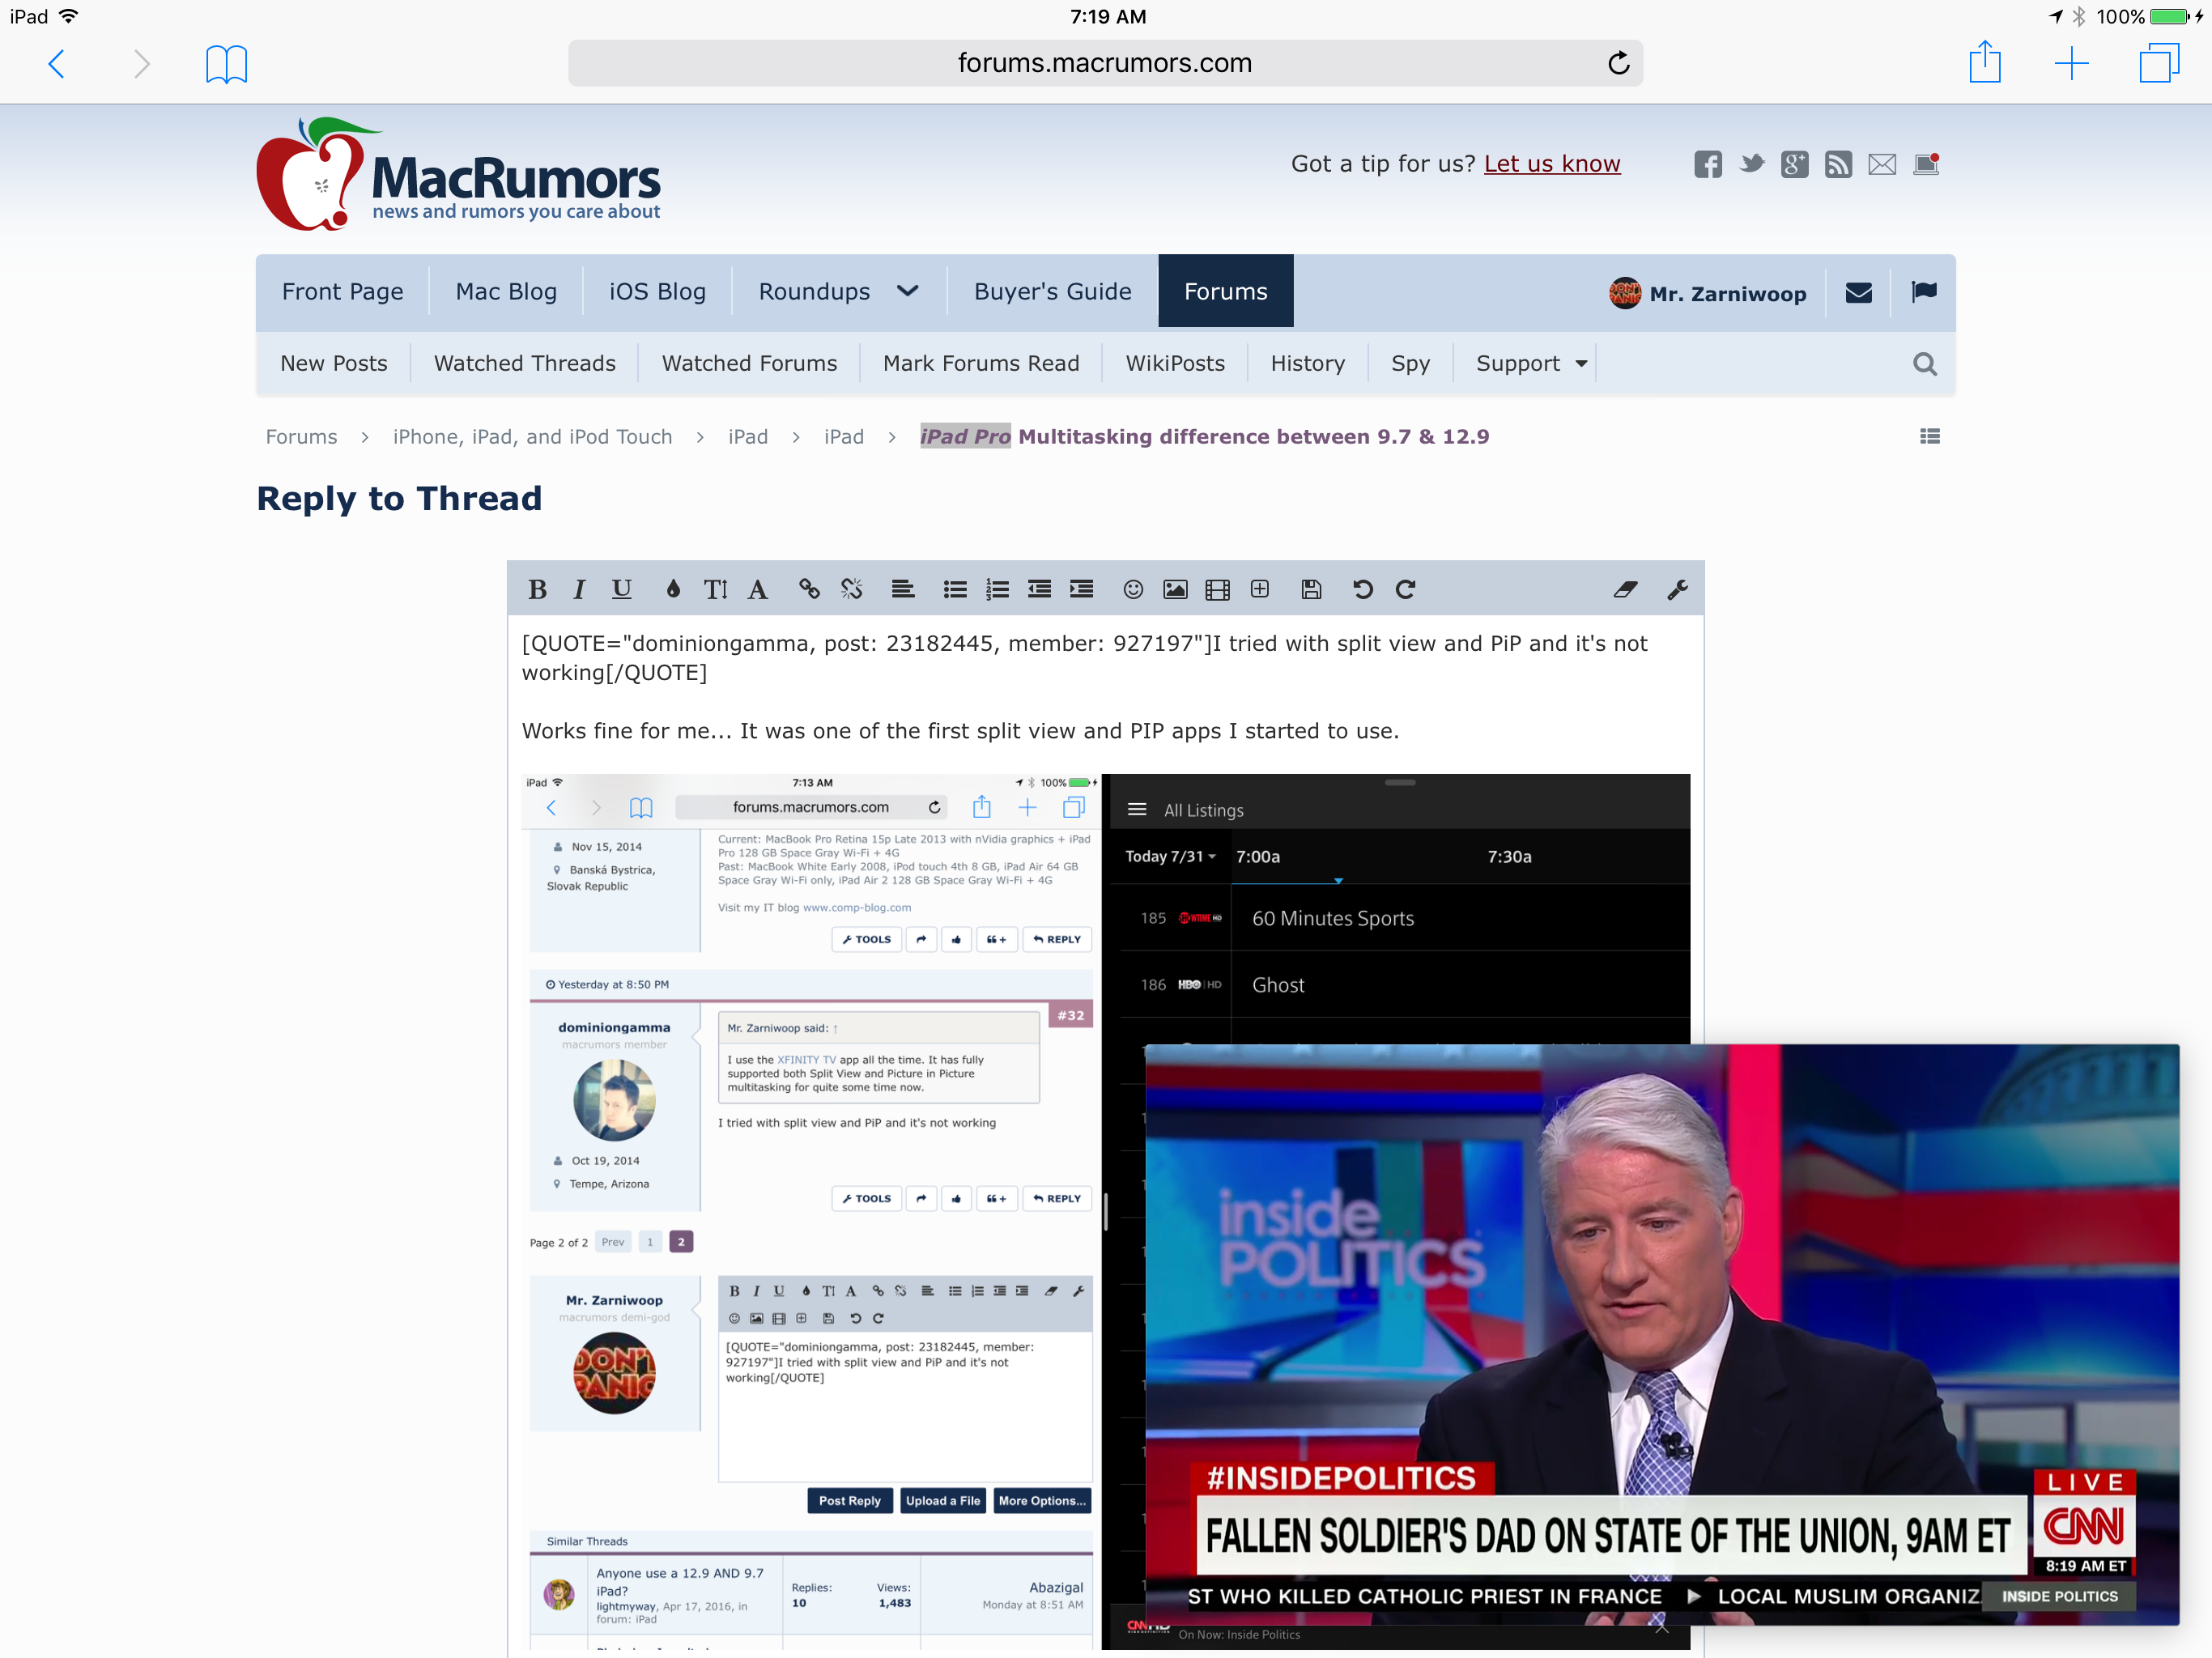Open the font family tool
The height and width of the screenshot is (1658, 2212).
point(757,589)
